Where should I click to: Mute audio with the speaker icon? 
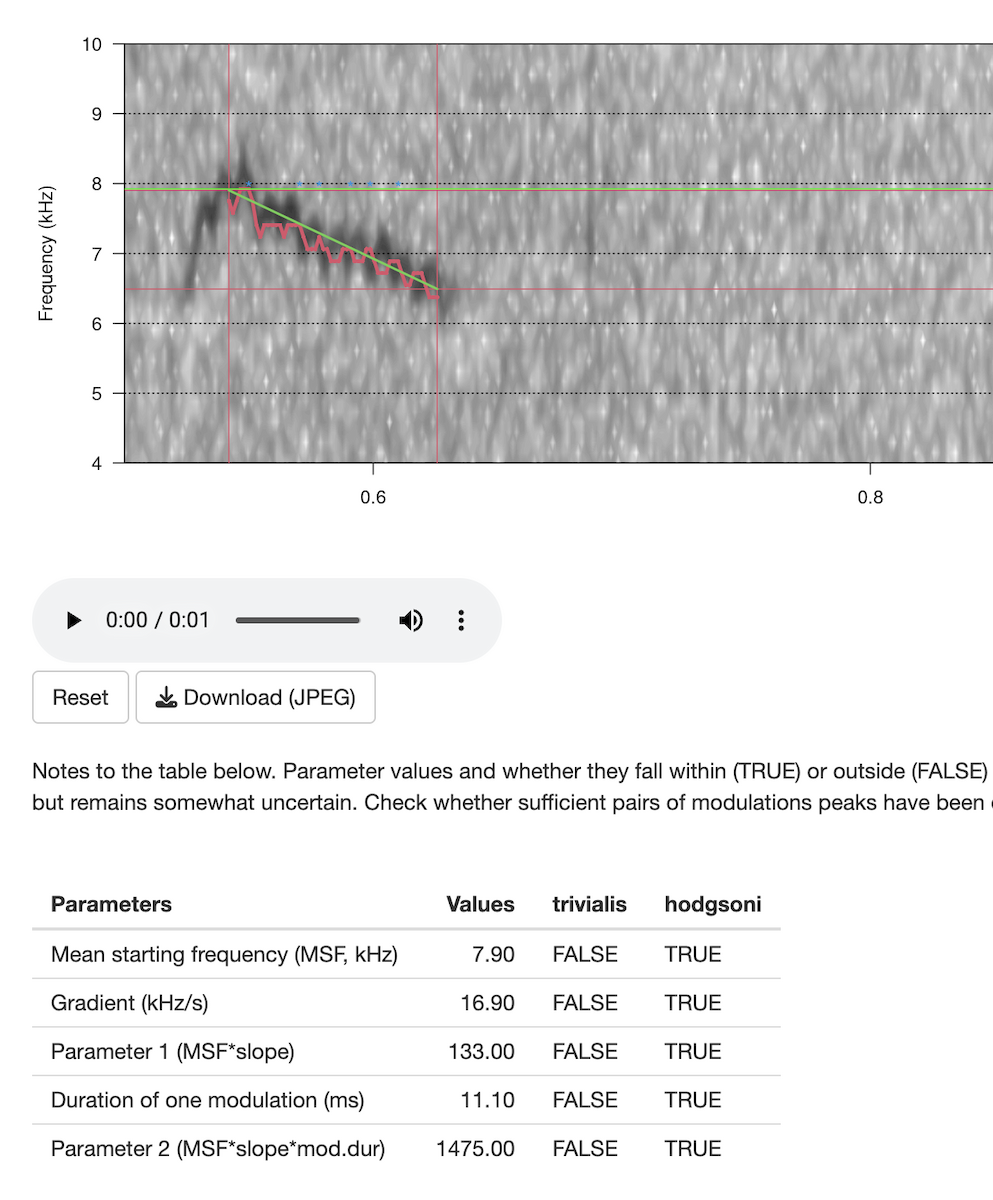pyautogui.click(x=410, y=621)
